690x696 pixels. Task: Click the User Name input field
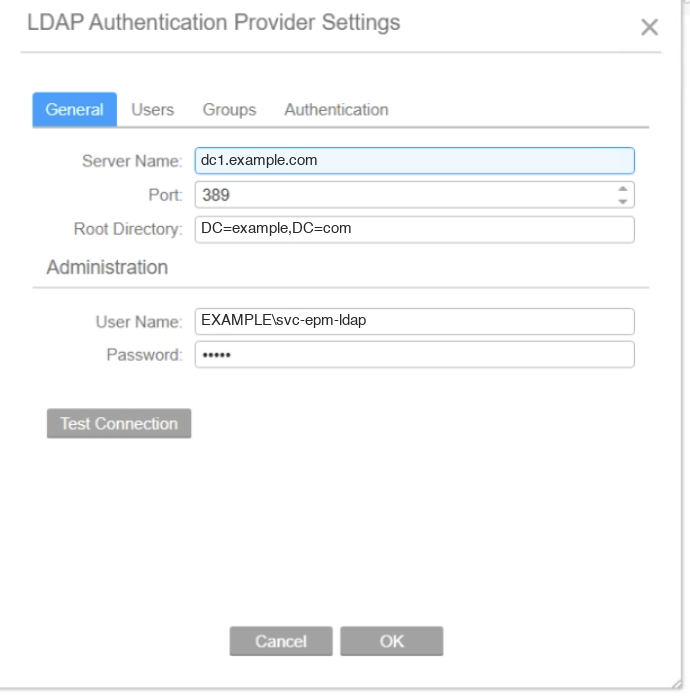coord(414,321)
